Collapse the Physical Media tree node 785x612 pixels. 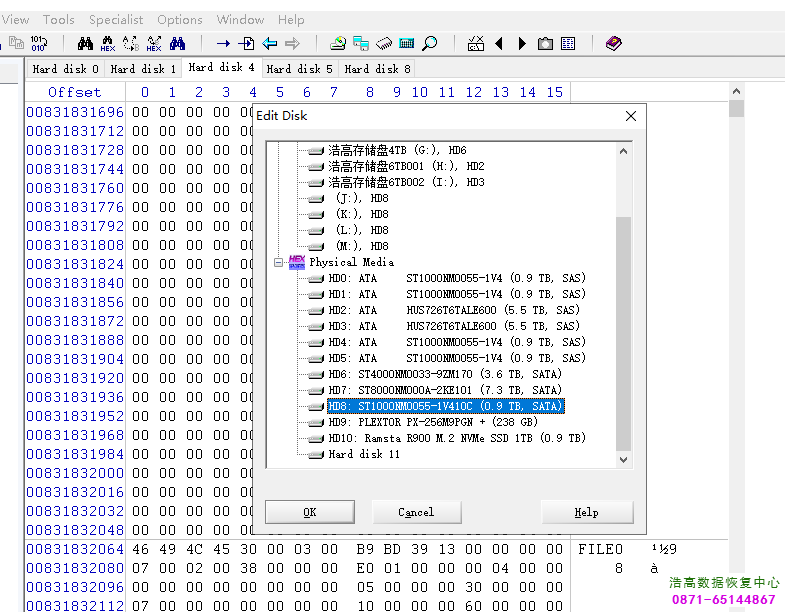(x=275, y=262)
